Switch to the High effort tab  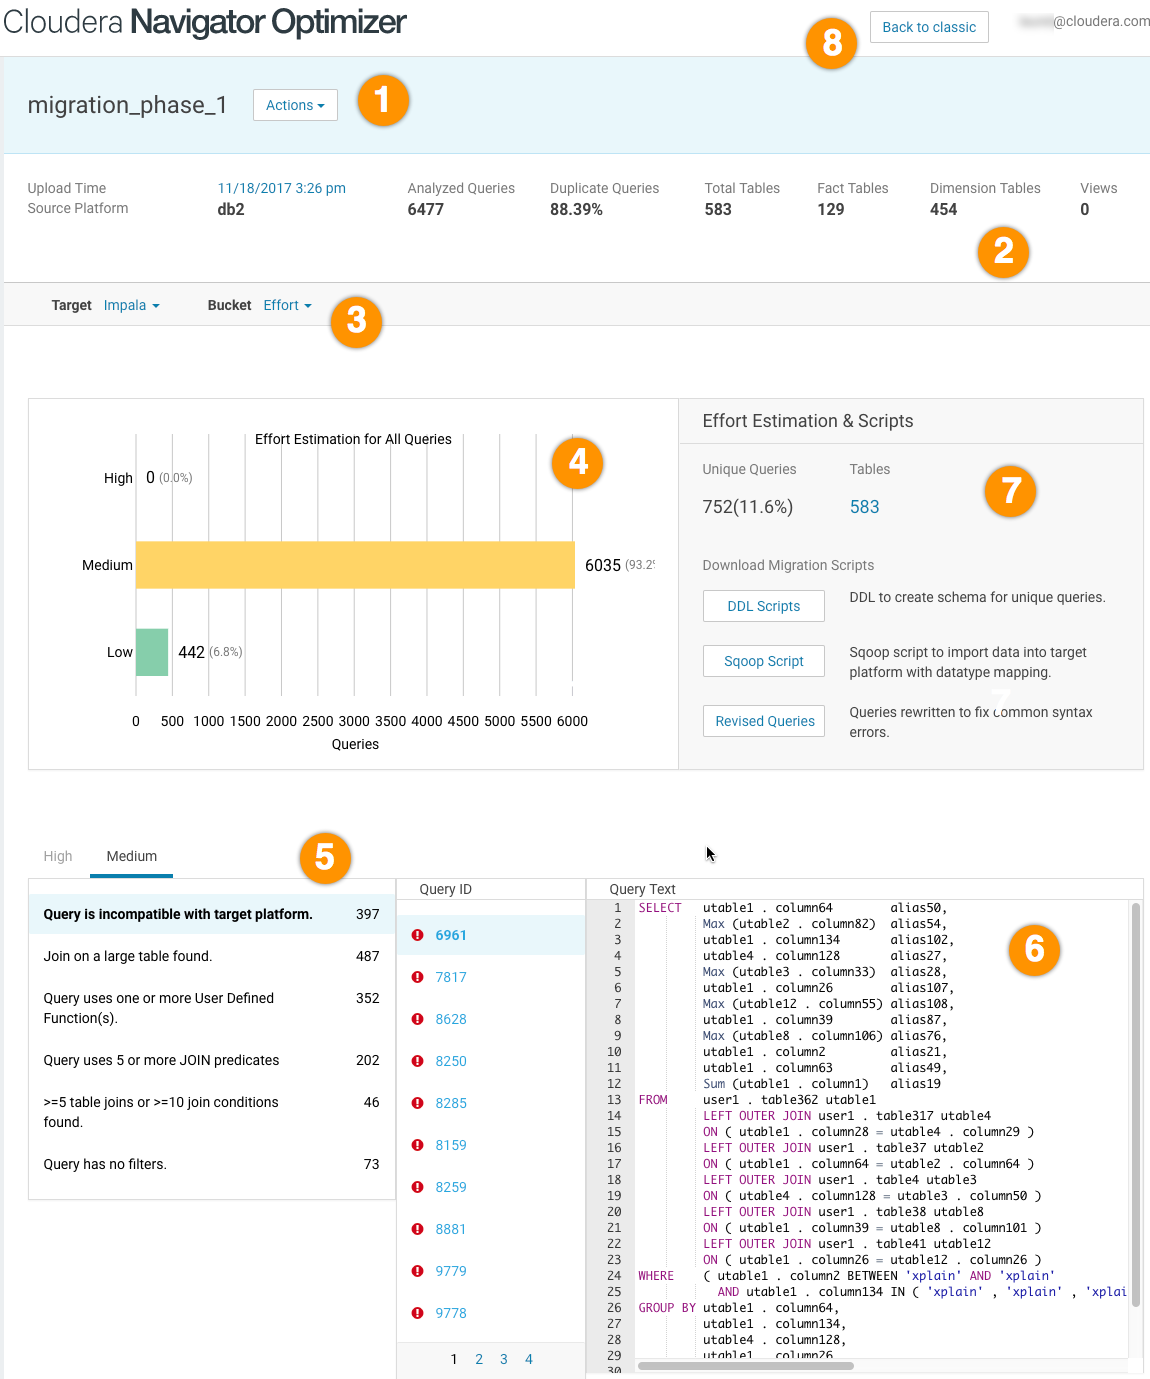click(58, 856)
